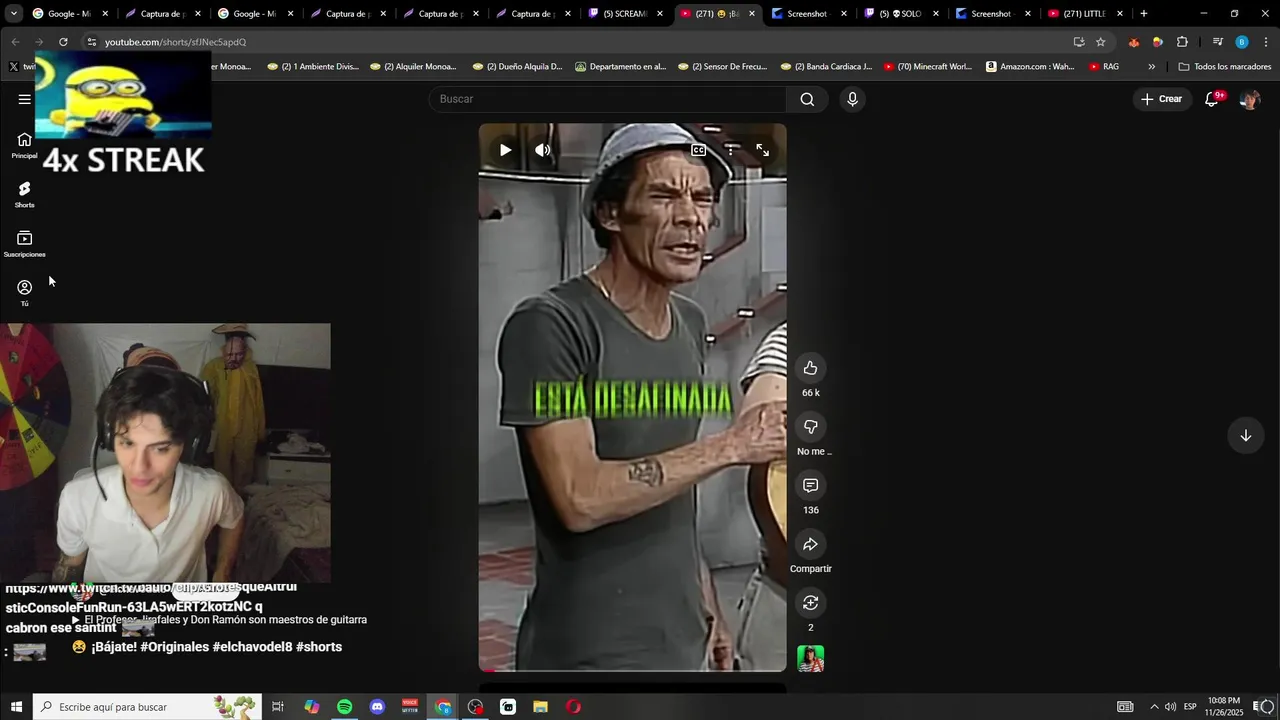Viewport: 1280px width, 720px height.
Task: Open the 136 comments panel
Action: pos(810,486)
